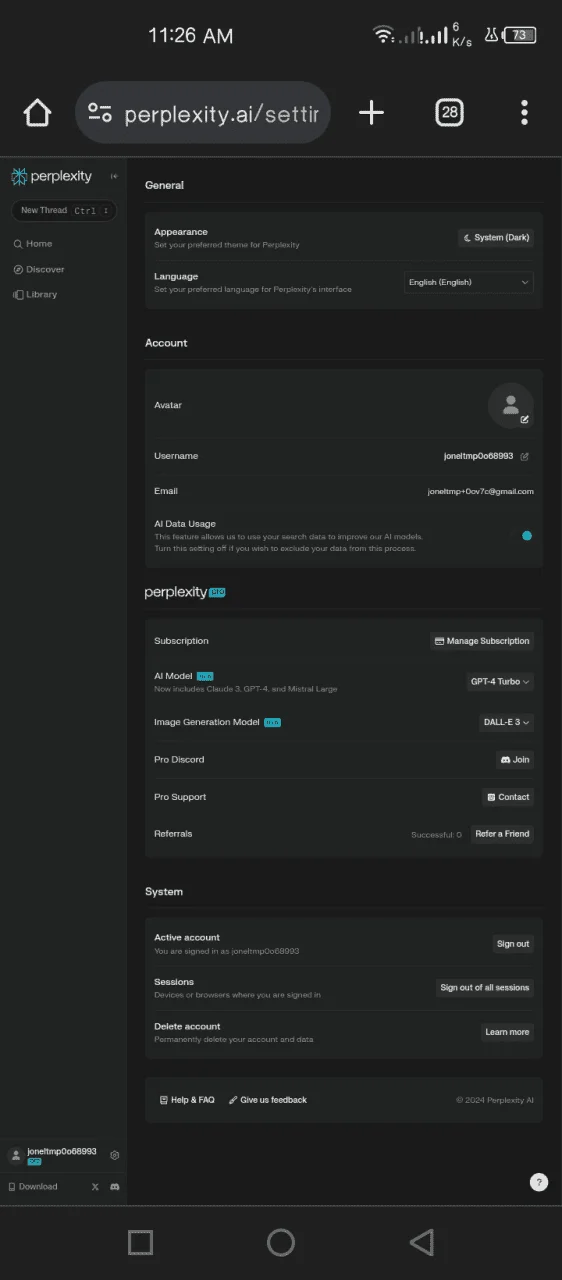Open the browser three-dot overflow menu
The height and width of the screenshot is (1280, 562).
coord(524,113)
